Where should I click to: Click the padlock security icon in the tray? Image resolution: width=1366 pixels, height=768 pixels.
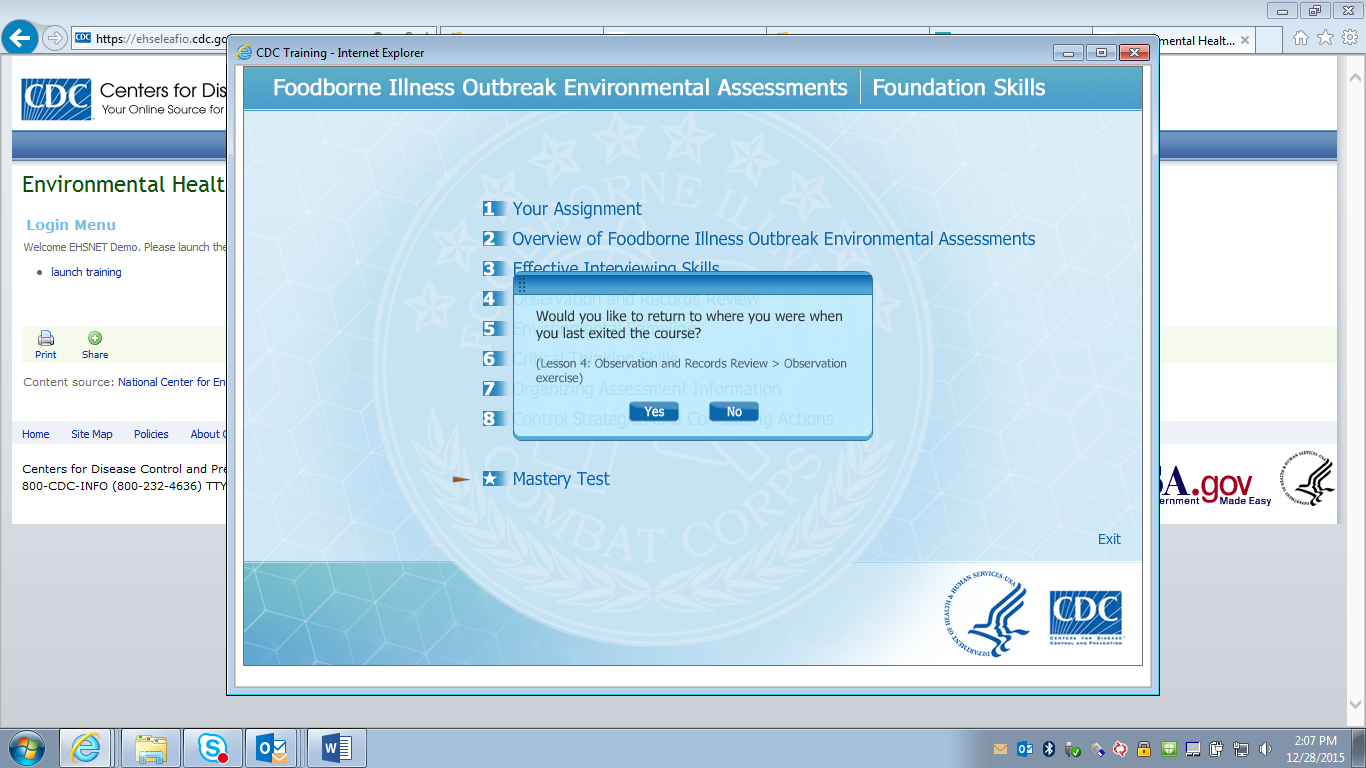click(x=1144, y=749)
